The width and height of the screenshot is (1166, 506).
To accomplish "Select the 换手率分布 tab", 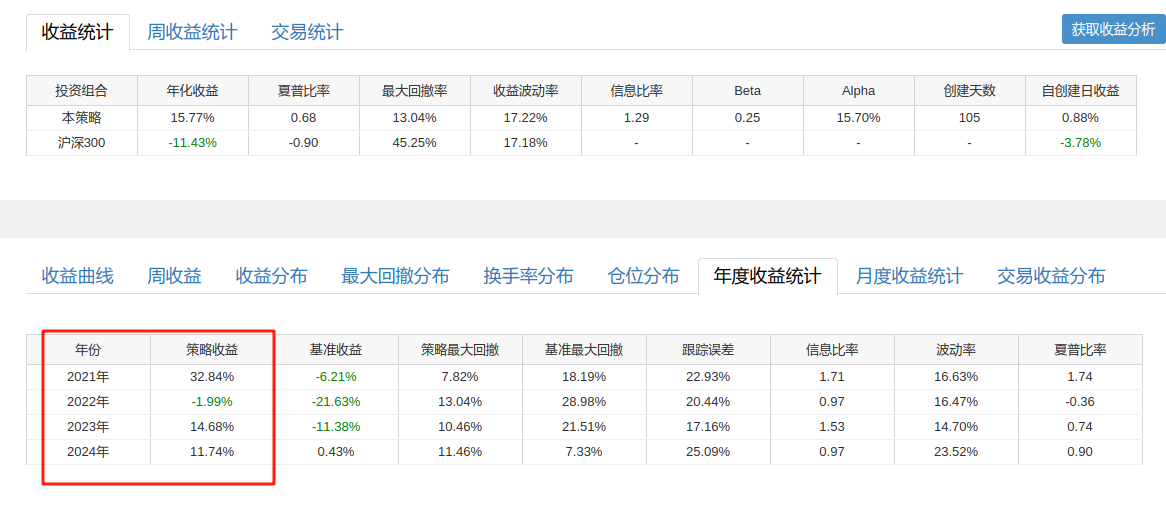I will pyautogui.click(x=528, y=276).
